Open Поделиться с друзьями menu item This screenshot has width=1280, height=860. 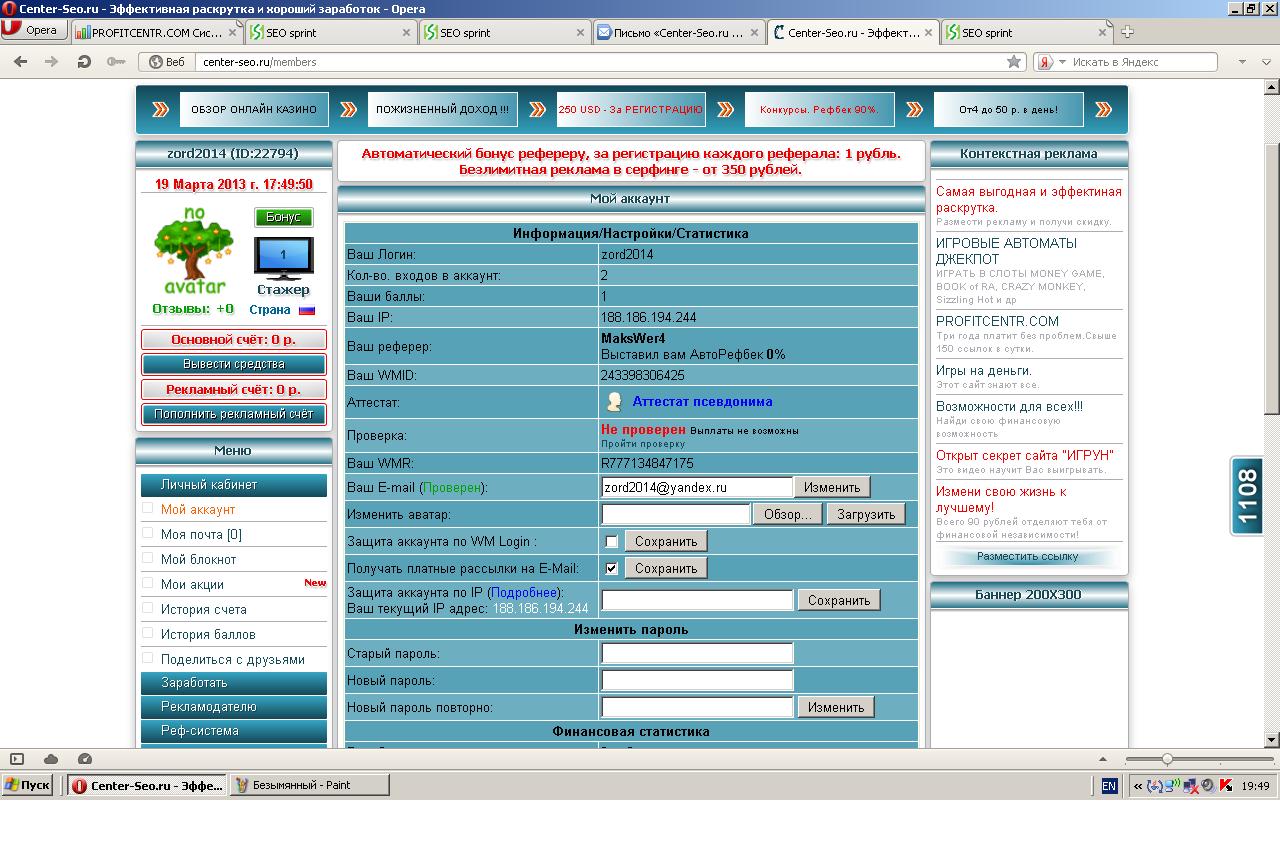coord(233,660)
